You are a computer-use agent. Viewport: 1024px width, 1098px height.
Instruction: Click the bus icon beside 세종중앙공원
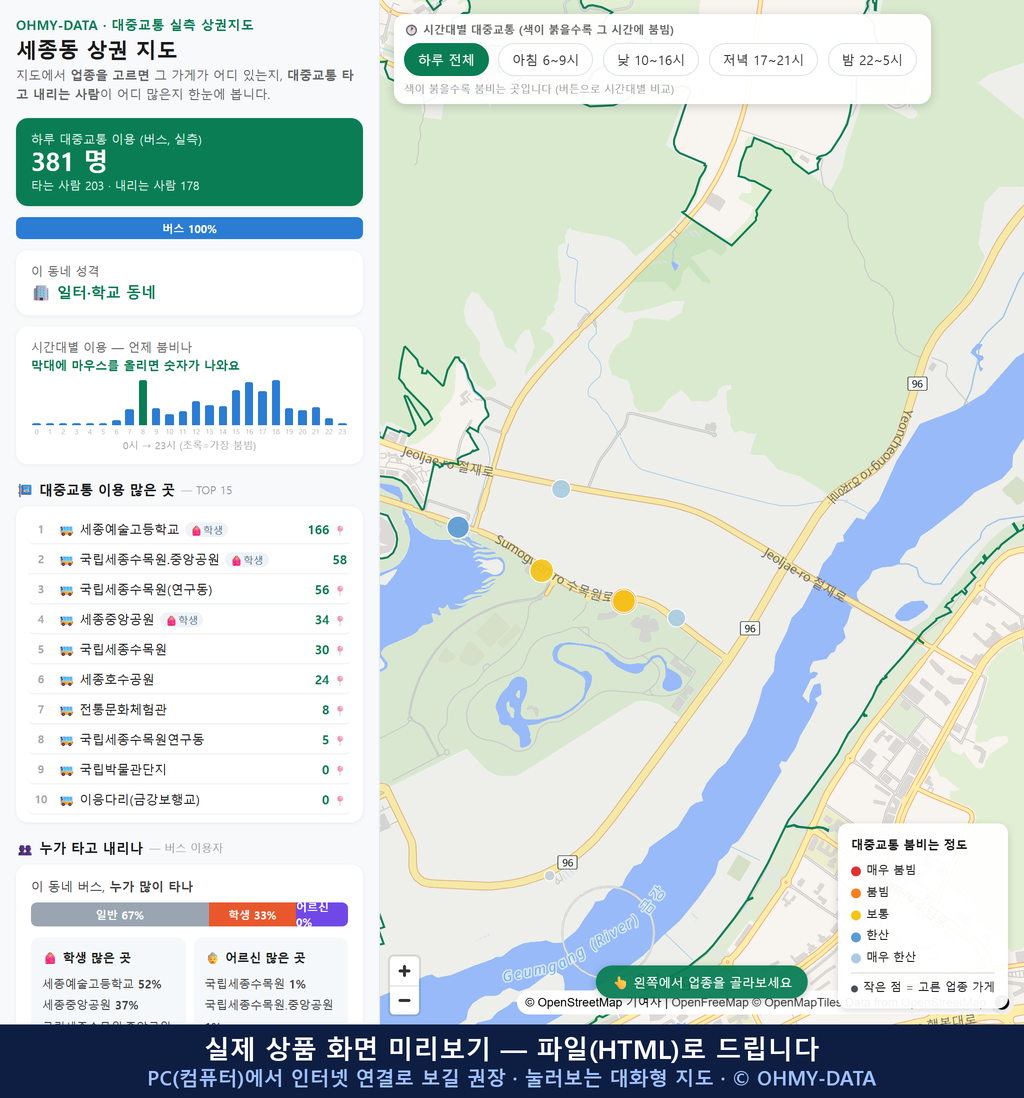click(67, 620)
